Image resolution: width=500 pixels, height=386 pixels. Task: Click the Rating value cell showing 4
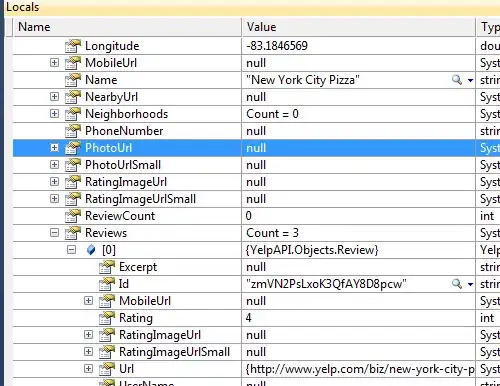click(359, 318)
